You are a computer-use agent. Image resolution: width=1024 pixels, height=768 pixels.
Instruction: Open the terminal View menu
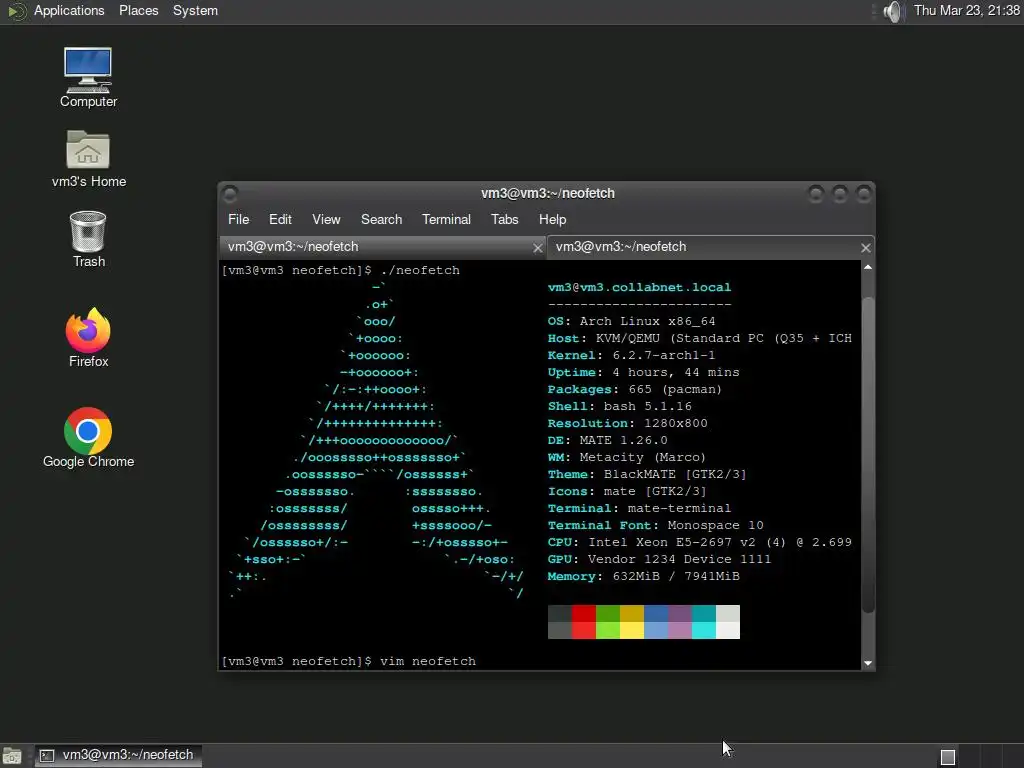[x=326, y=219]
